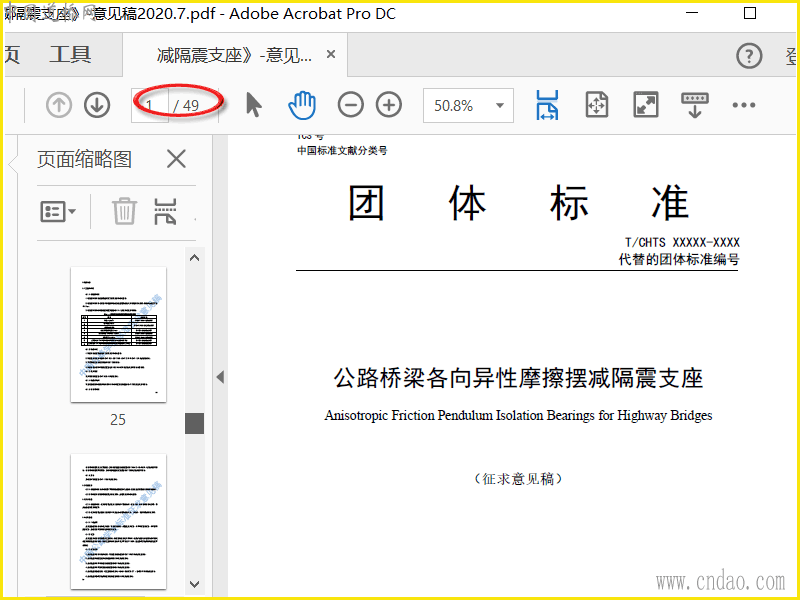Click the page number label 25
Image resolution: width=800 pixels, height=600 pixels.
tap(118, 420)
